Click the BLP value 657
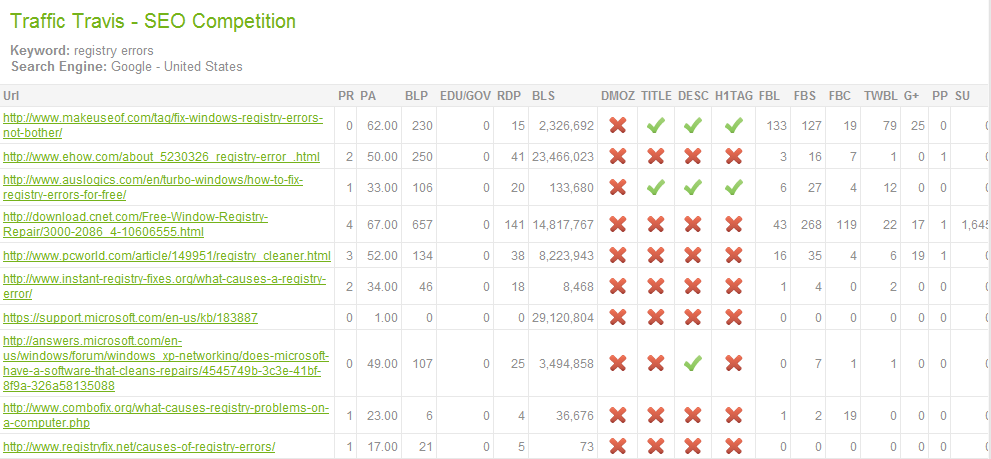991x459 pixels. (422, 225)
